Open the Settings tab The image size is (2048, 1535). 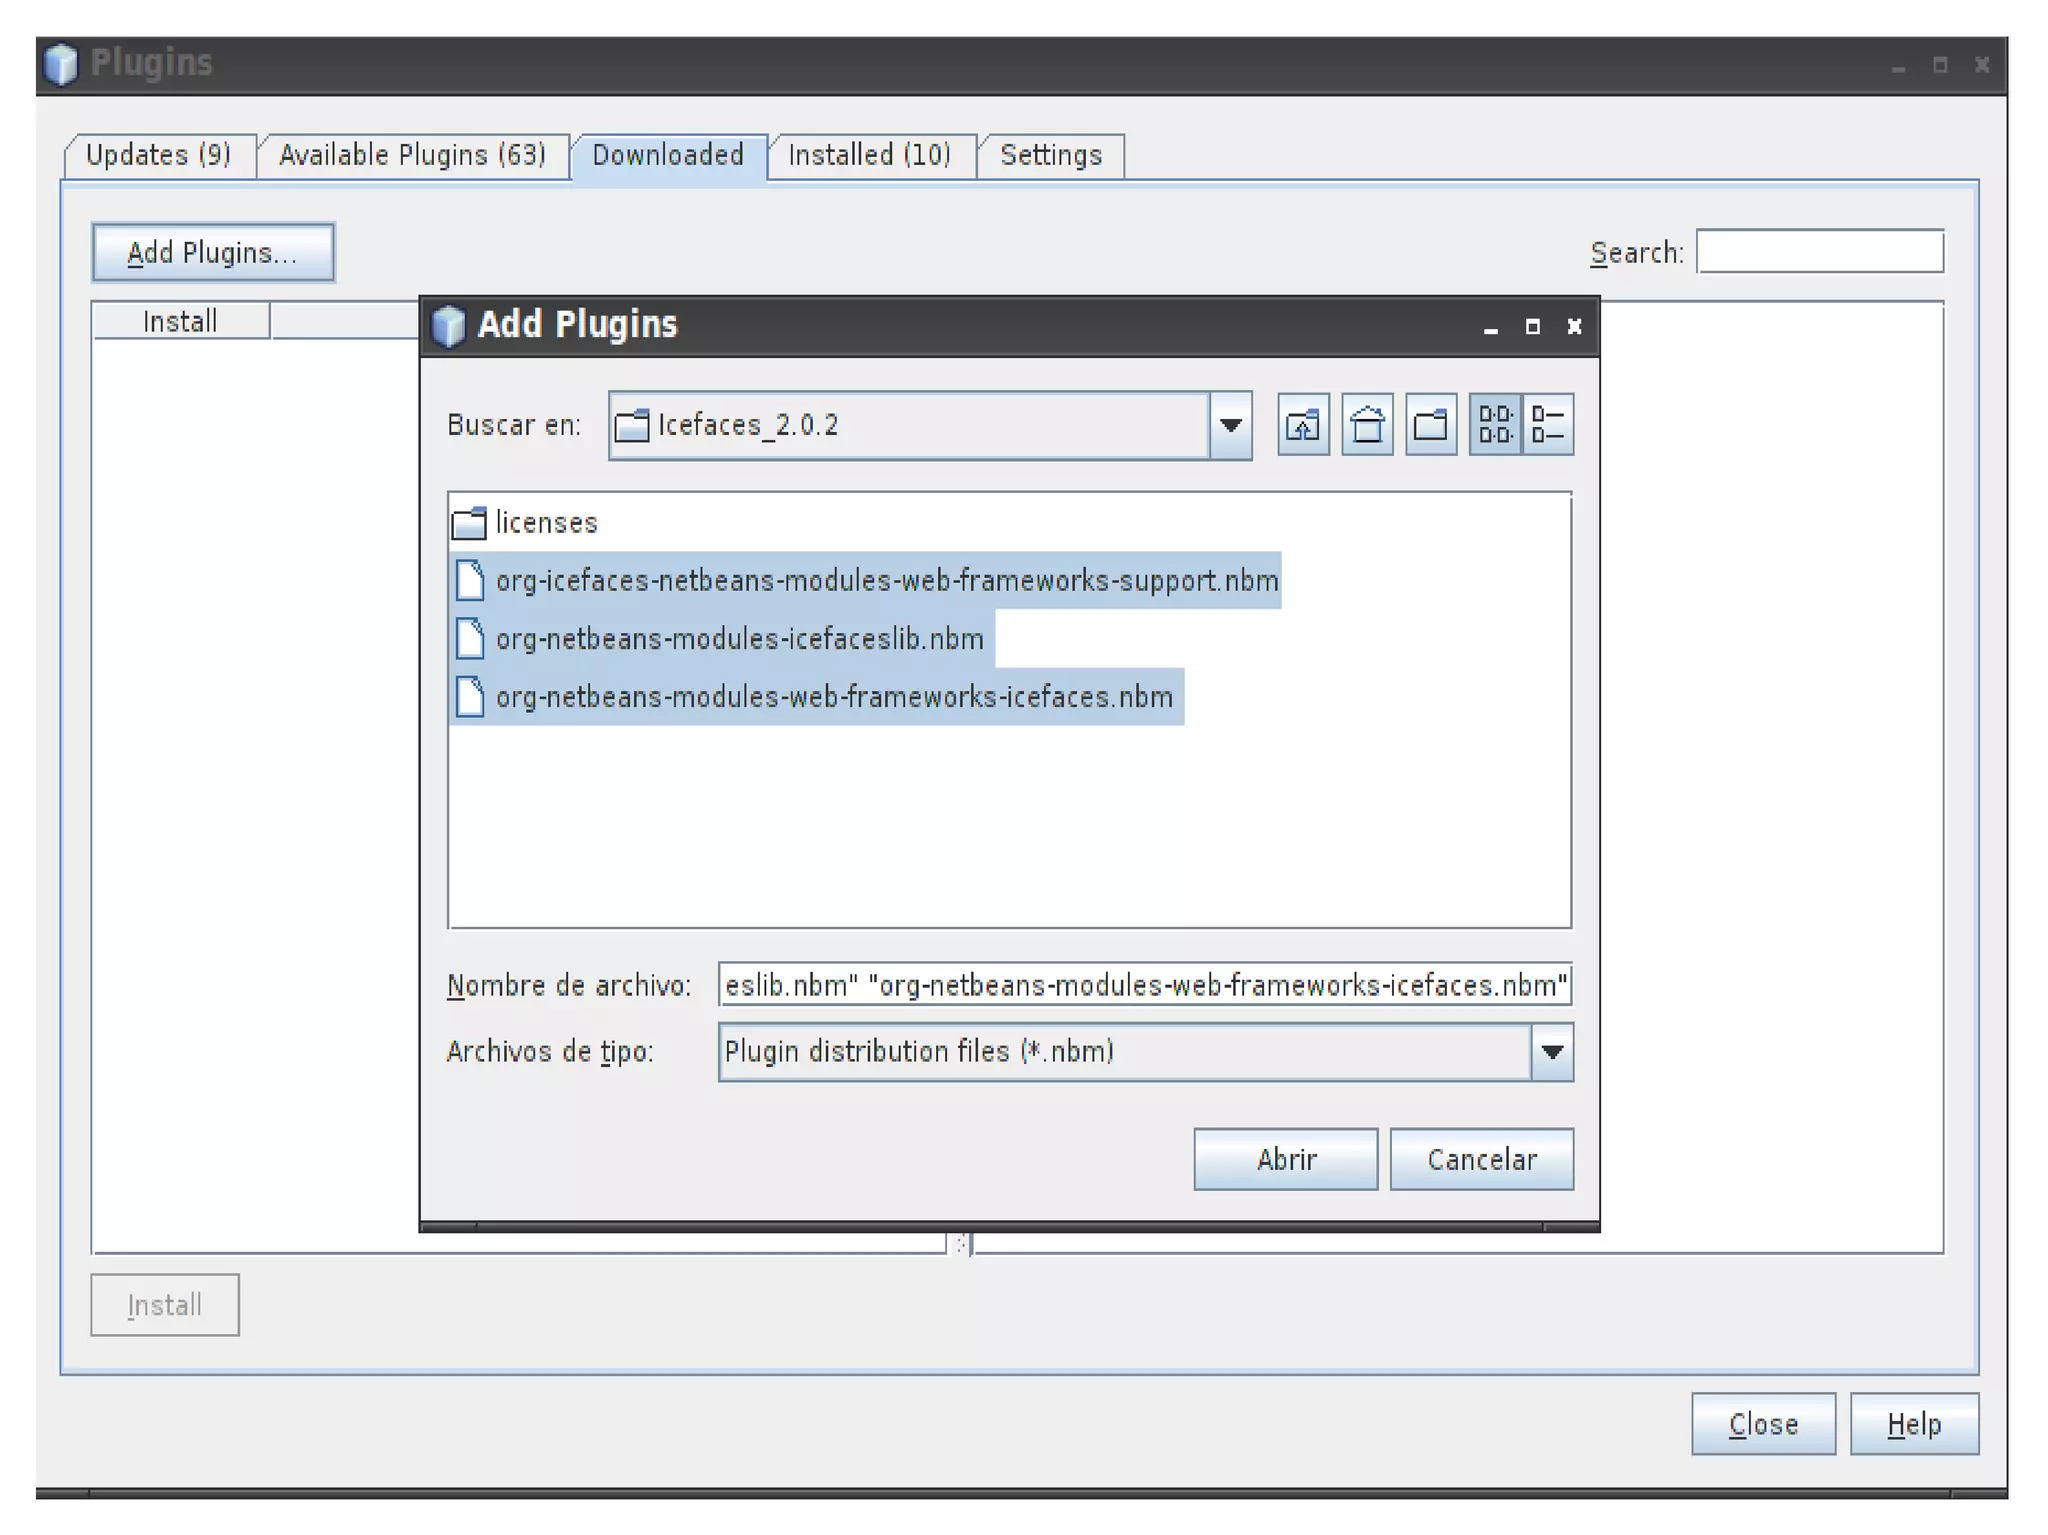pyautogui.click(x=1051, y=155)
